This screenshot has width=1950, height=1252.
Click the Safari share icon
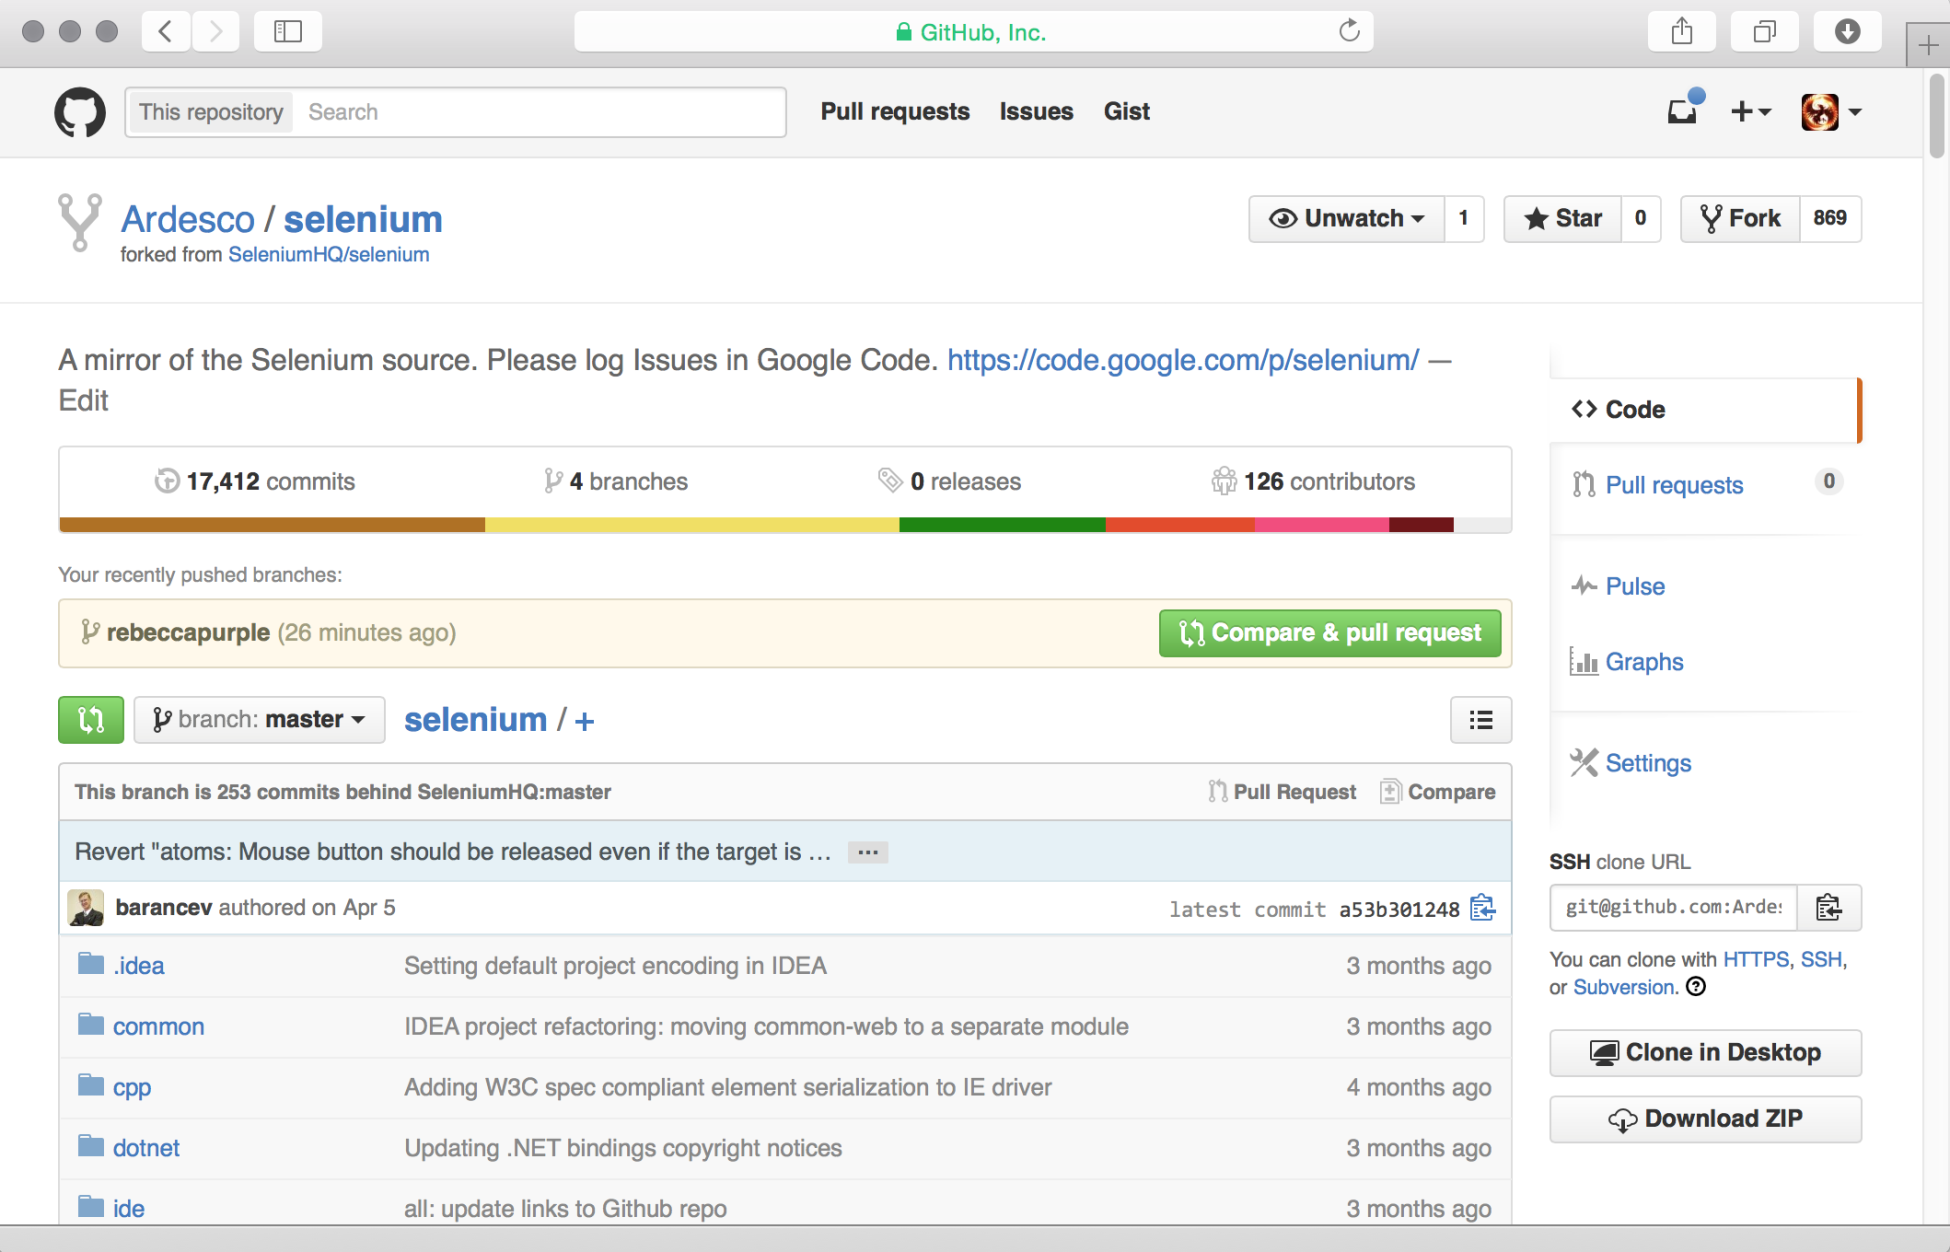[1682, 31]
